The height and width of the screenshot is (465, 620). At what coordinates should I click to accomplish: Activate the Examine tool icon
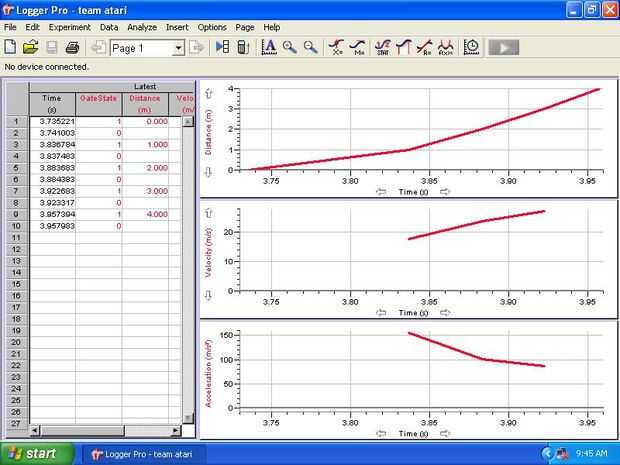(x=336, y=47)
